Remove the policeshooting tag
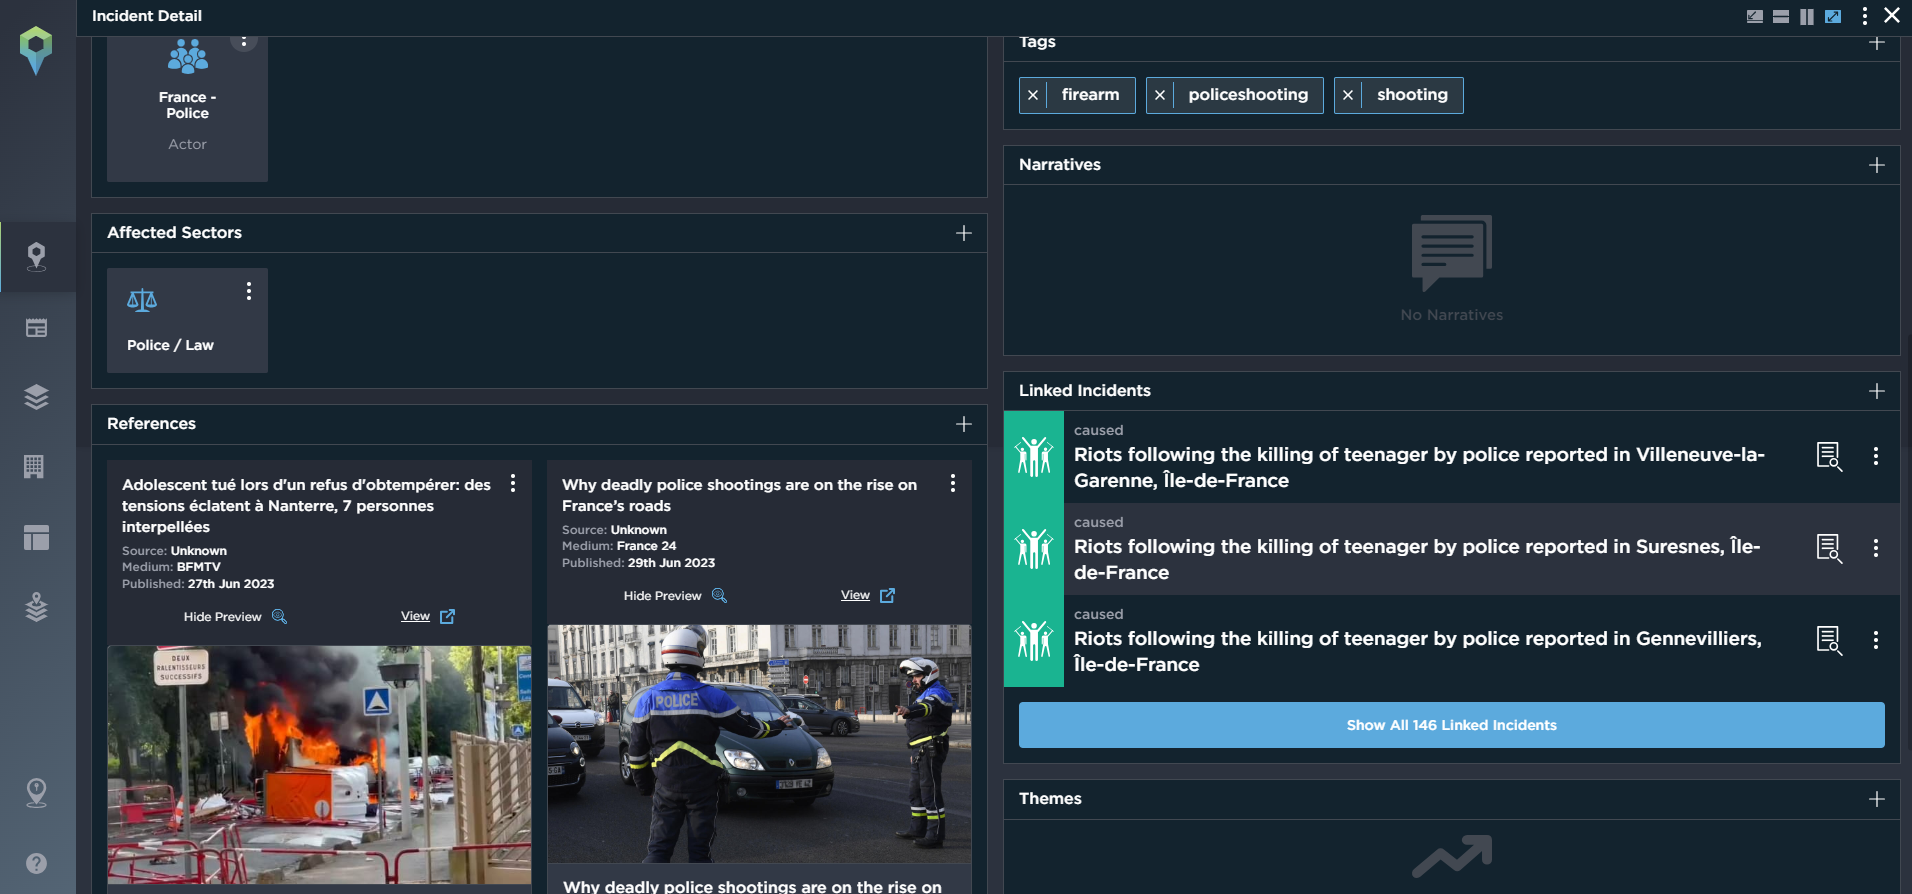This screenshot has height=894, width=1912. [x=1160, y=95]
